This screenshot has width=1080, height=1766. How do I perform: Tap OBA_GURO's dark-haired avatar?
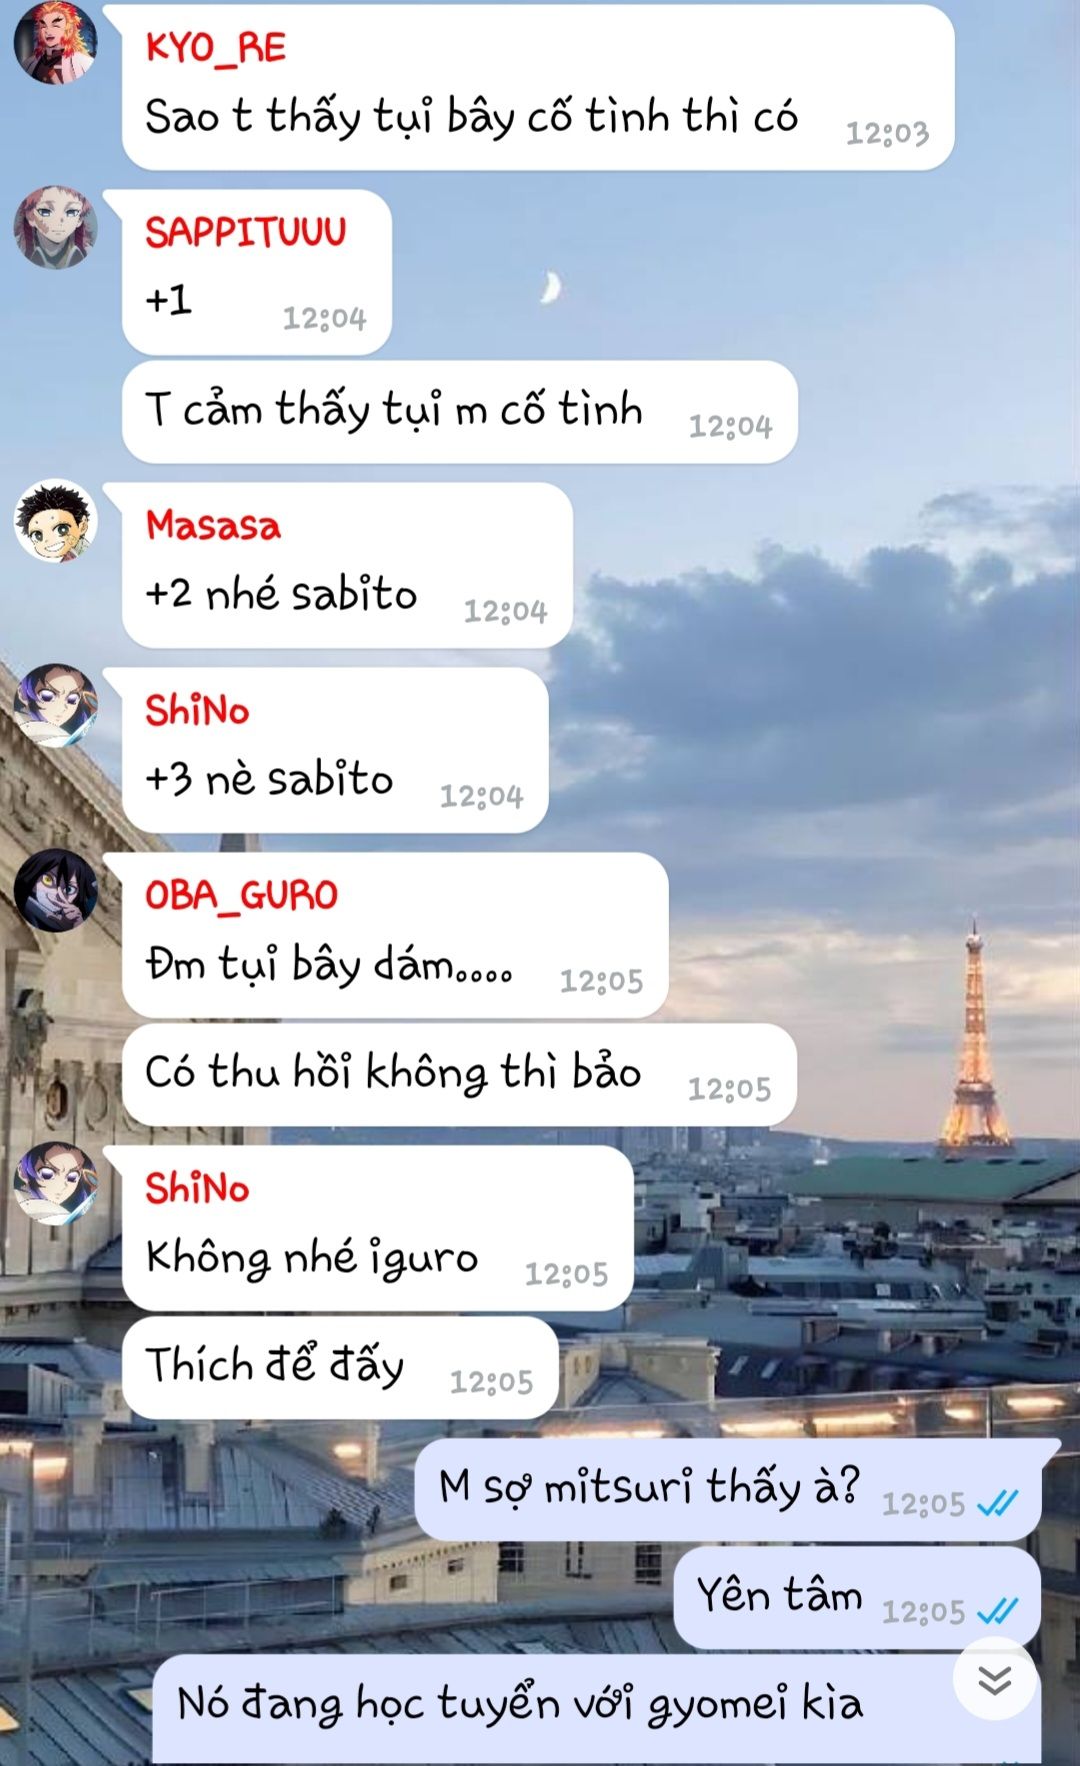click(x=55, y=890)
